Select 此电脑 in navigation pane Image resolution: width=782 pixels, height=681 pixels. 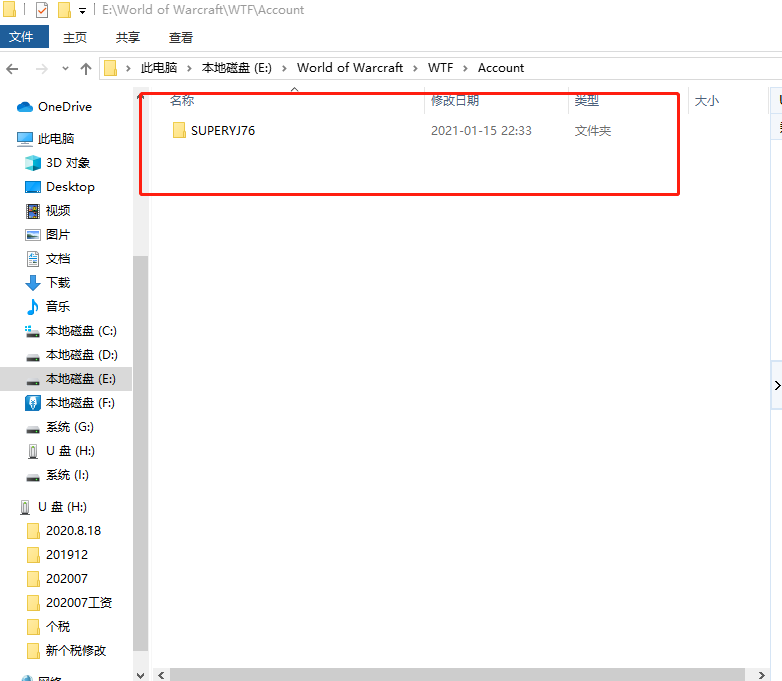pos(56,139)
